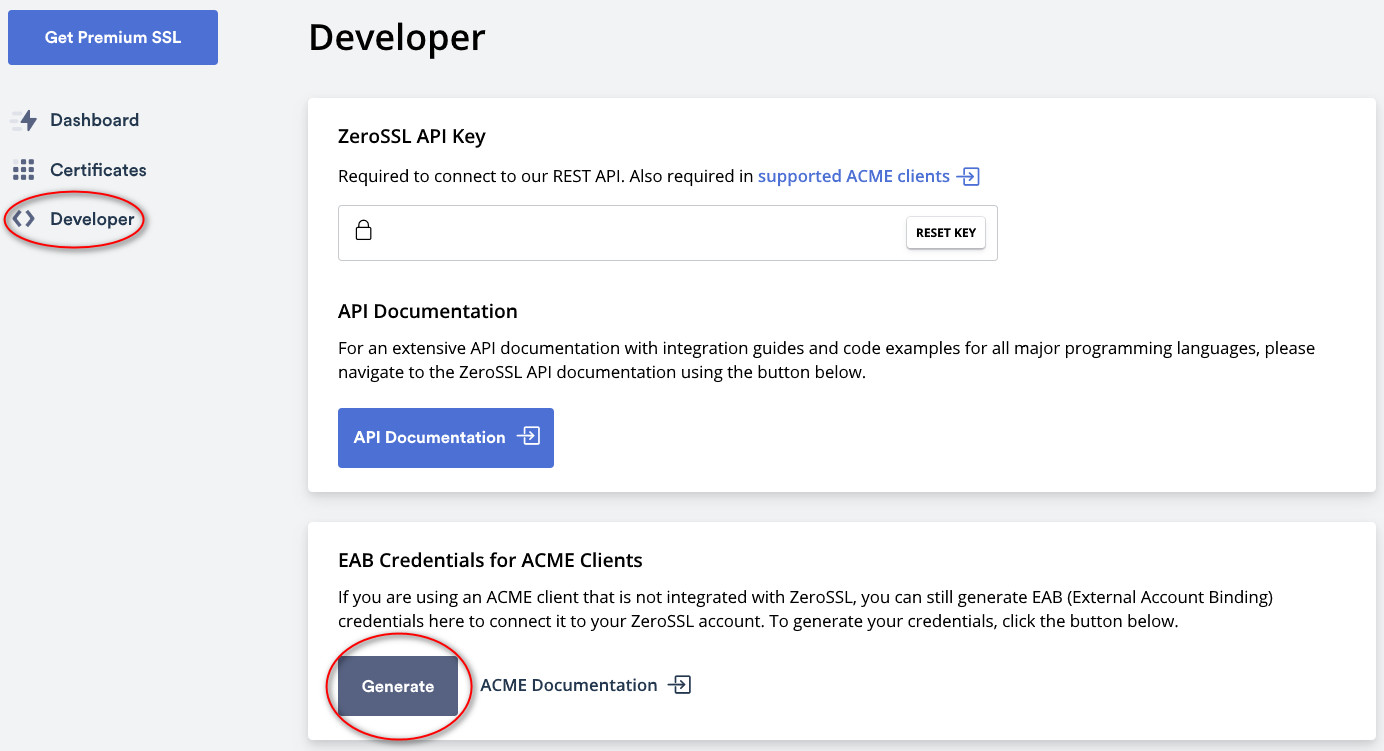The width and height of the screenshot is (1384, 751).
Task: Click the RESET KEY button
Action: (x=946, y=233)
